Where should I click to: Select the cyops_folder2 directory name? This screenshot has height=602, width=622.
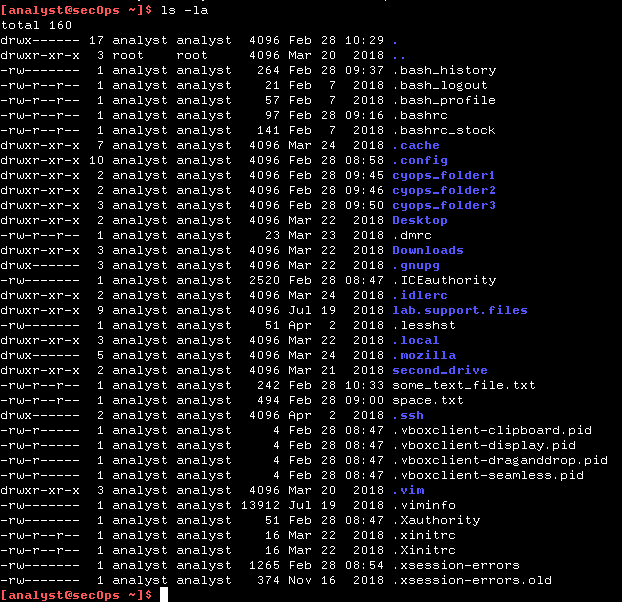click(444, 190)
